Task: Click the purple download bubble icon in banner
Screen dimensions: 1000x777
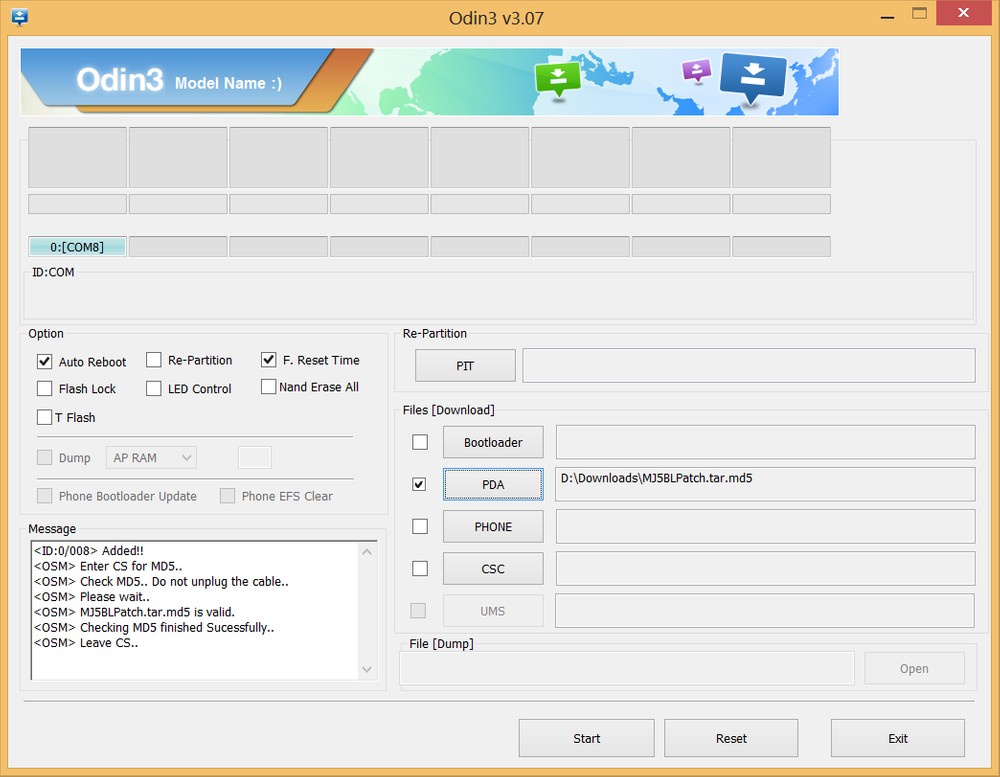Action: click(x=696, y=70)
